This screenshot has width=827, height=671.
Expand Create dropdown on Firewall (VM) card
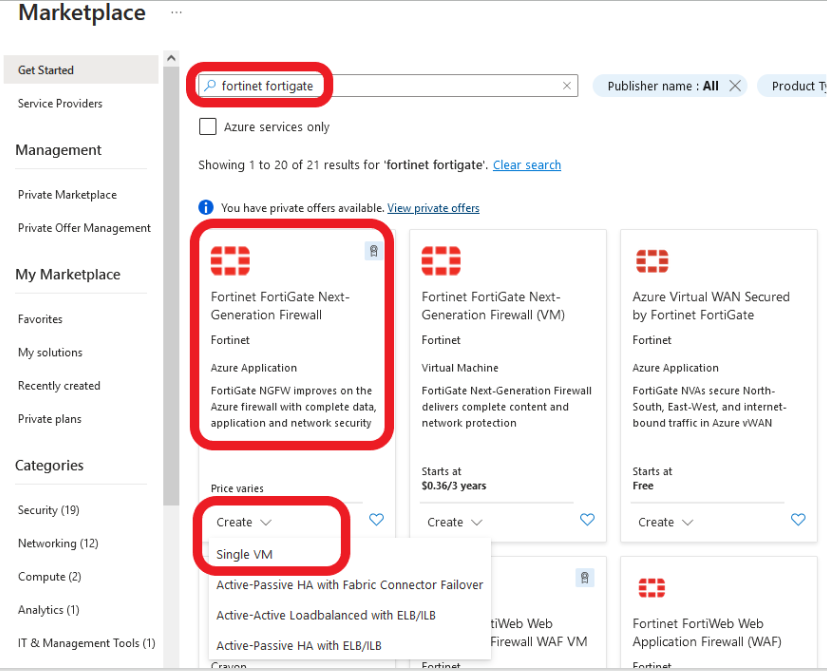tap(455, 522)
